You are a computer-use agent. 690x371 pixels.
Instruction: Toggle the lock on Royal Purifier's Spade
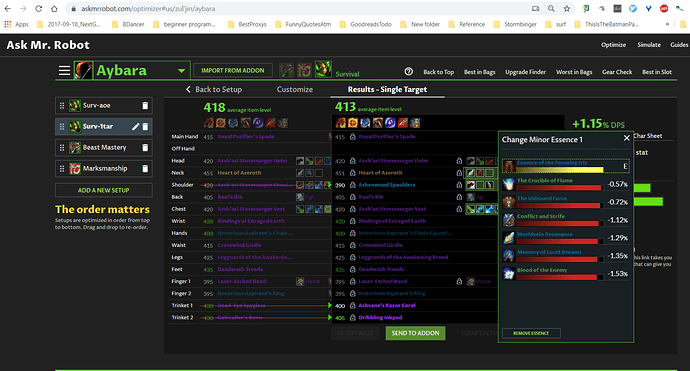(352, 137)
